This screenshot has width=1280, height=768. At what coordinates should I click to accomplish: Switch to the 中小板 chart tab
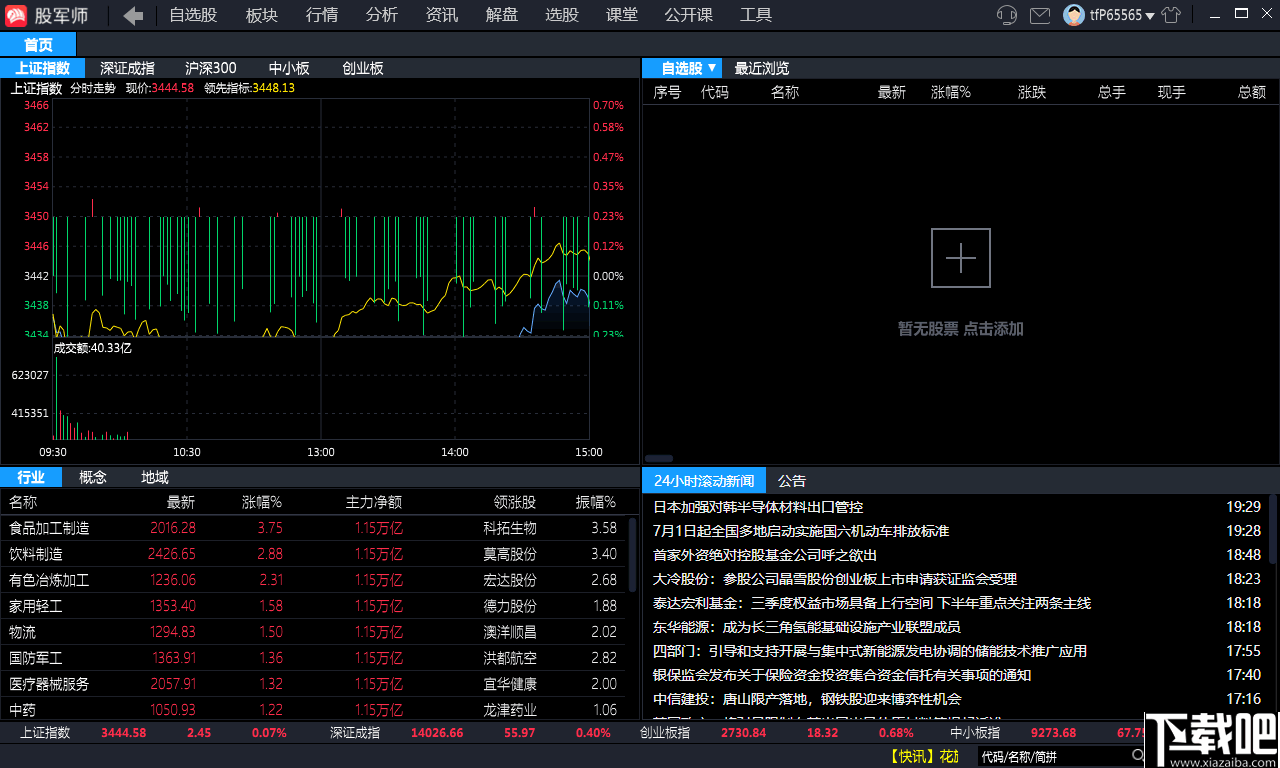click(x=289, y=68)
